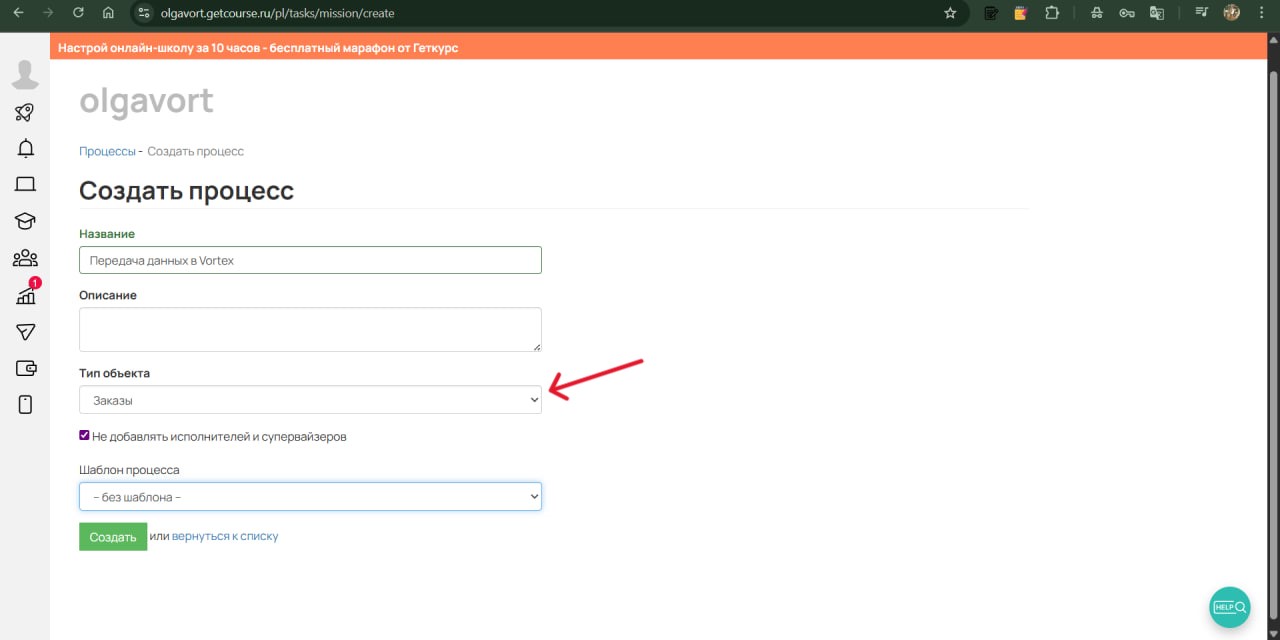
Task: Open the mobile phone icon in sidebar
Action: [x=25, y=404]
